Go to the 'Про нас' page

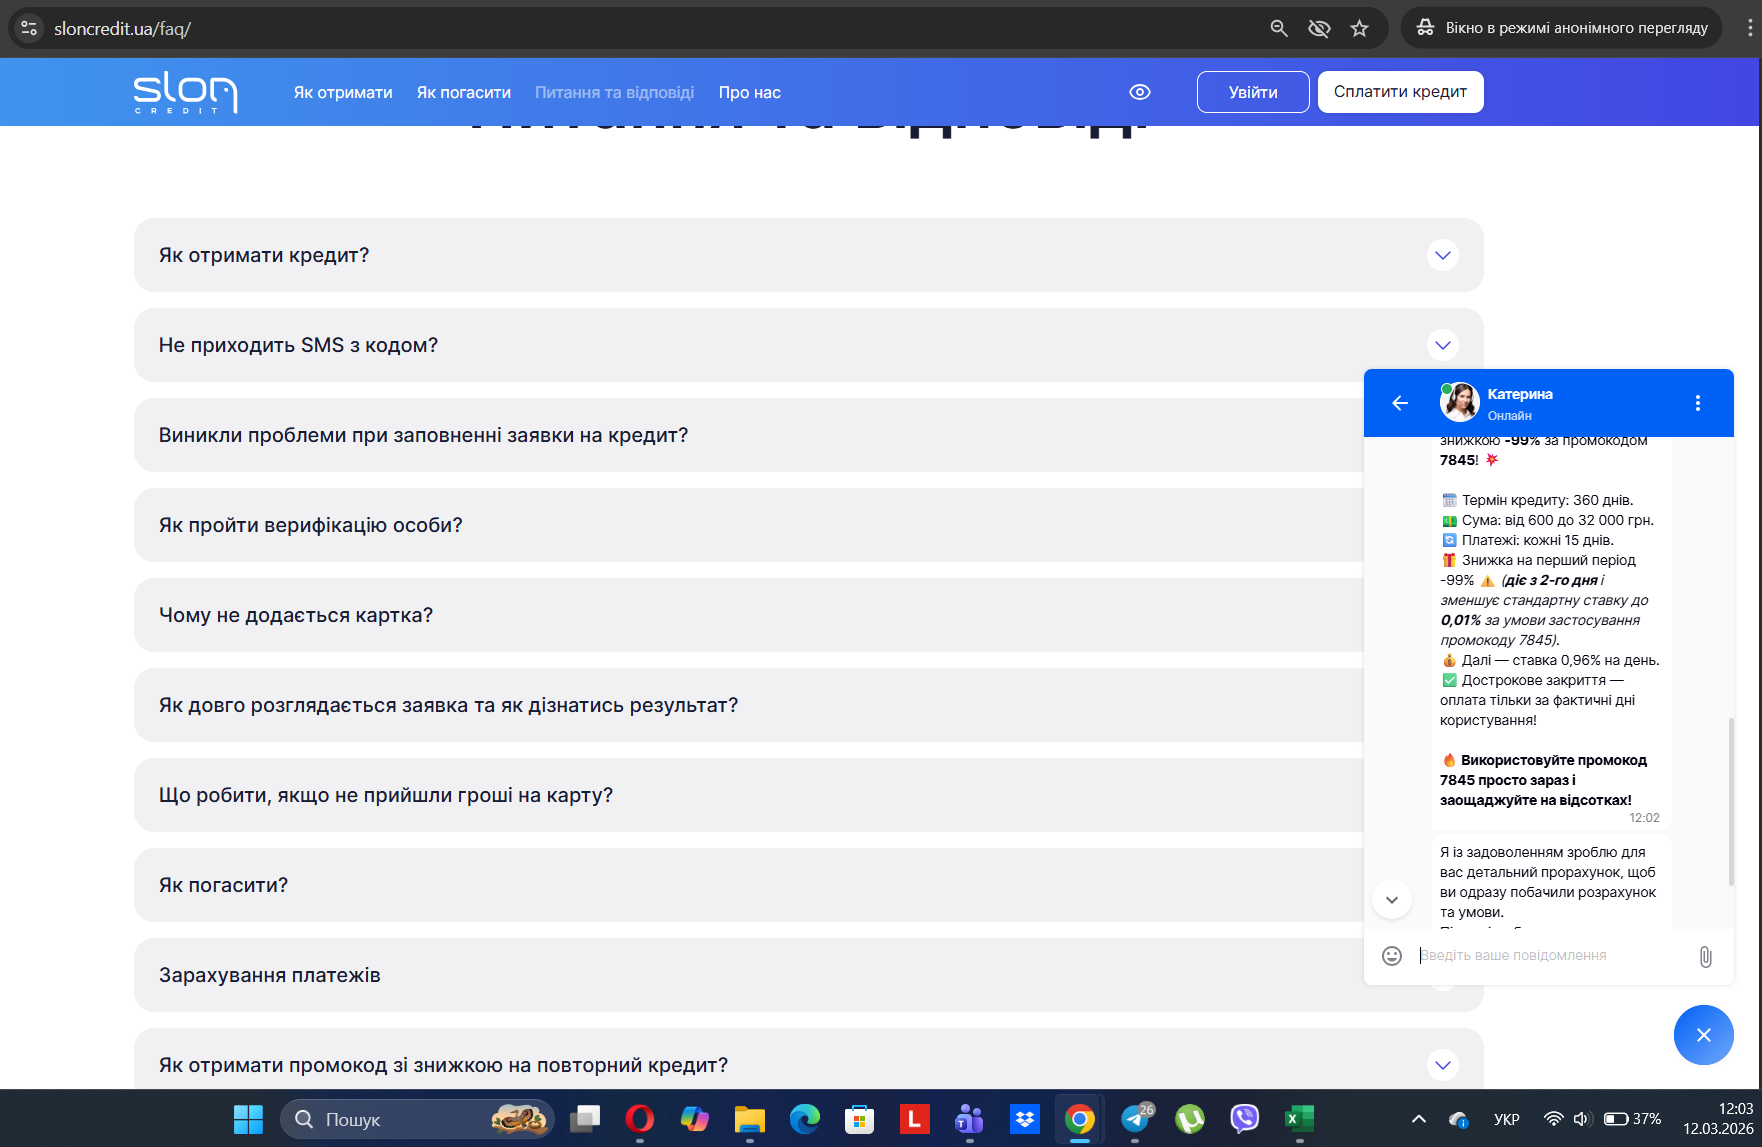pos(750,92)
